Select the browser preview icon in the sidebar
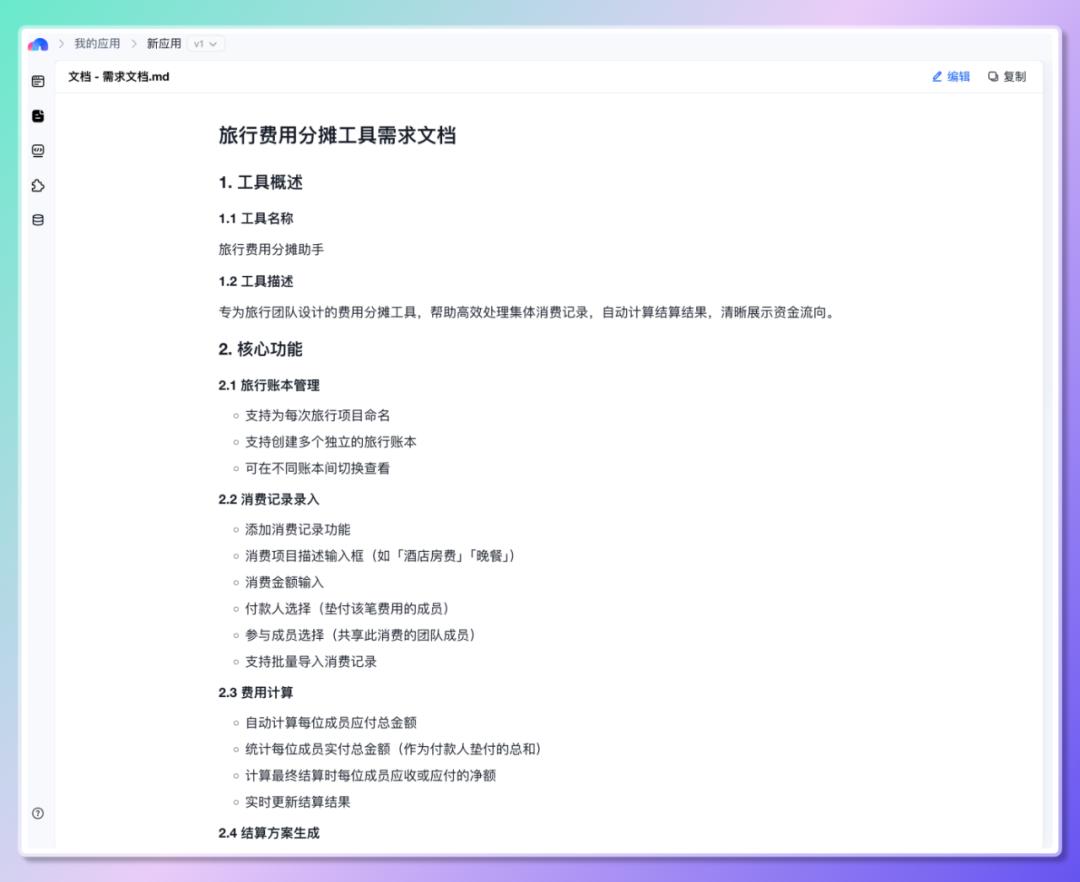1080x882 pixels. point(37,80)
